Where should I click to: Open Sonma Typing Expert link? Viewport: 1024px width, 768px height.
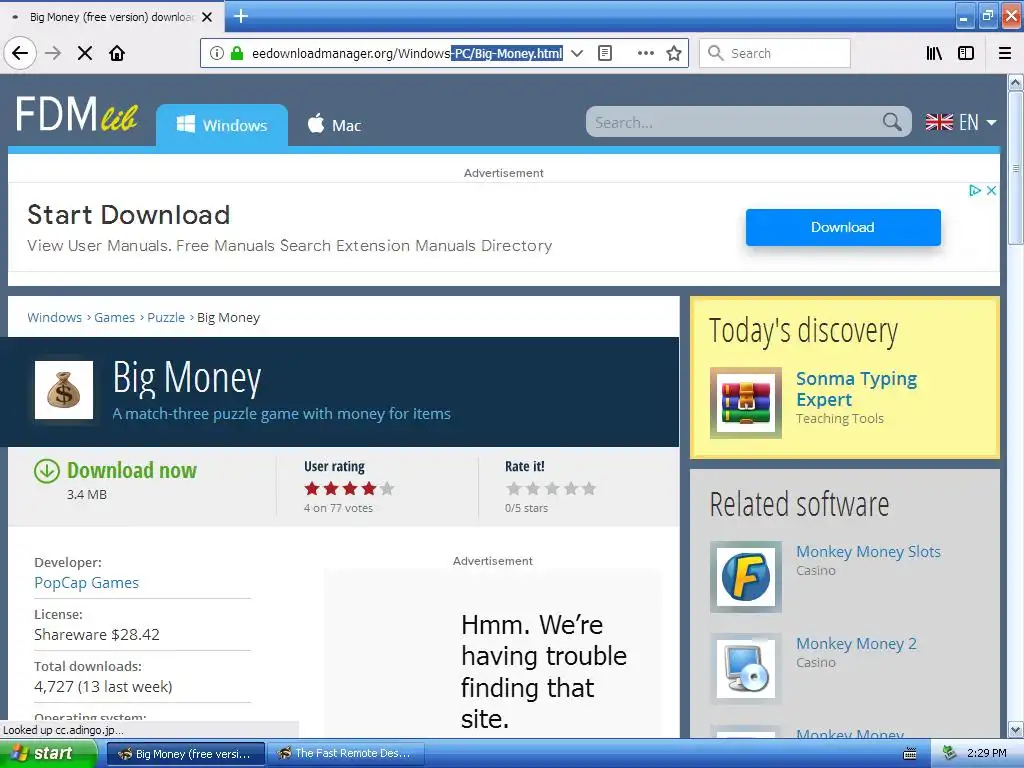coord(856,389)
